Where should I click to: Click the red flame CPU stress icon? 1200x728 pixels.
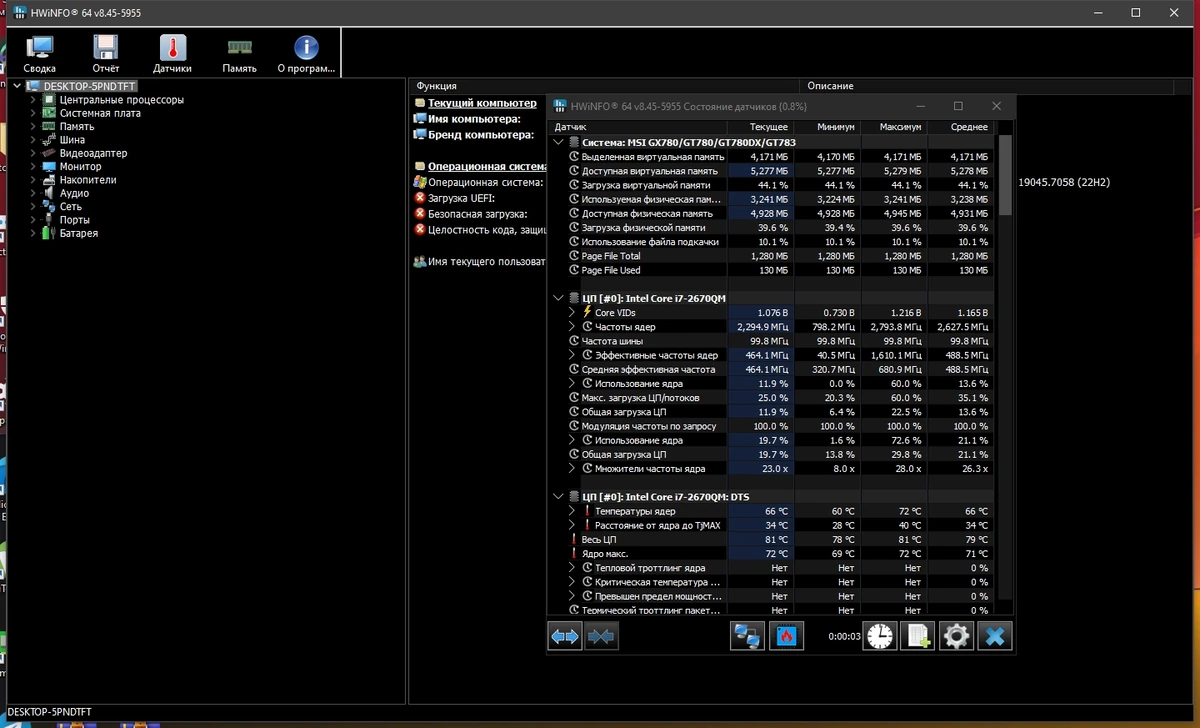(x=786, y=636)
